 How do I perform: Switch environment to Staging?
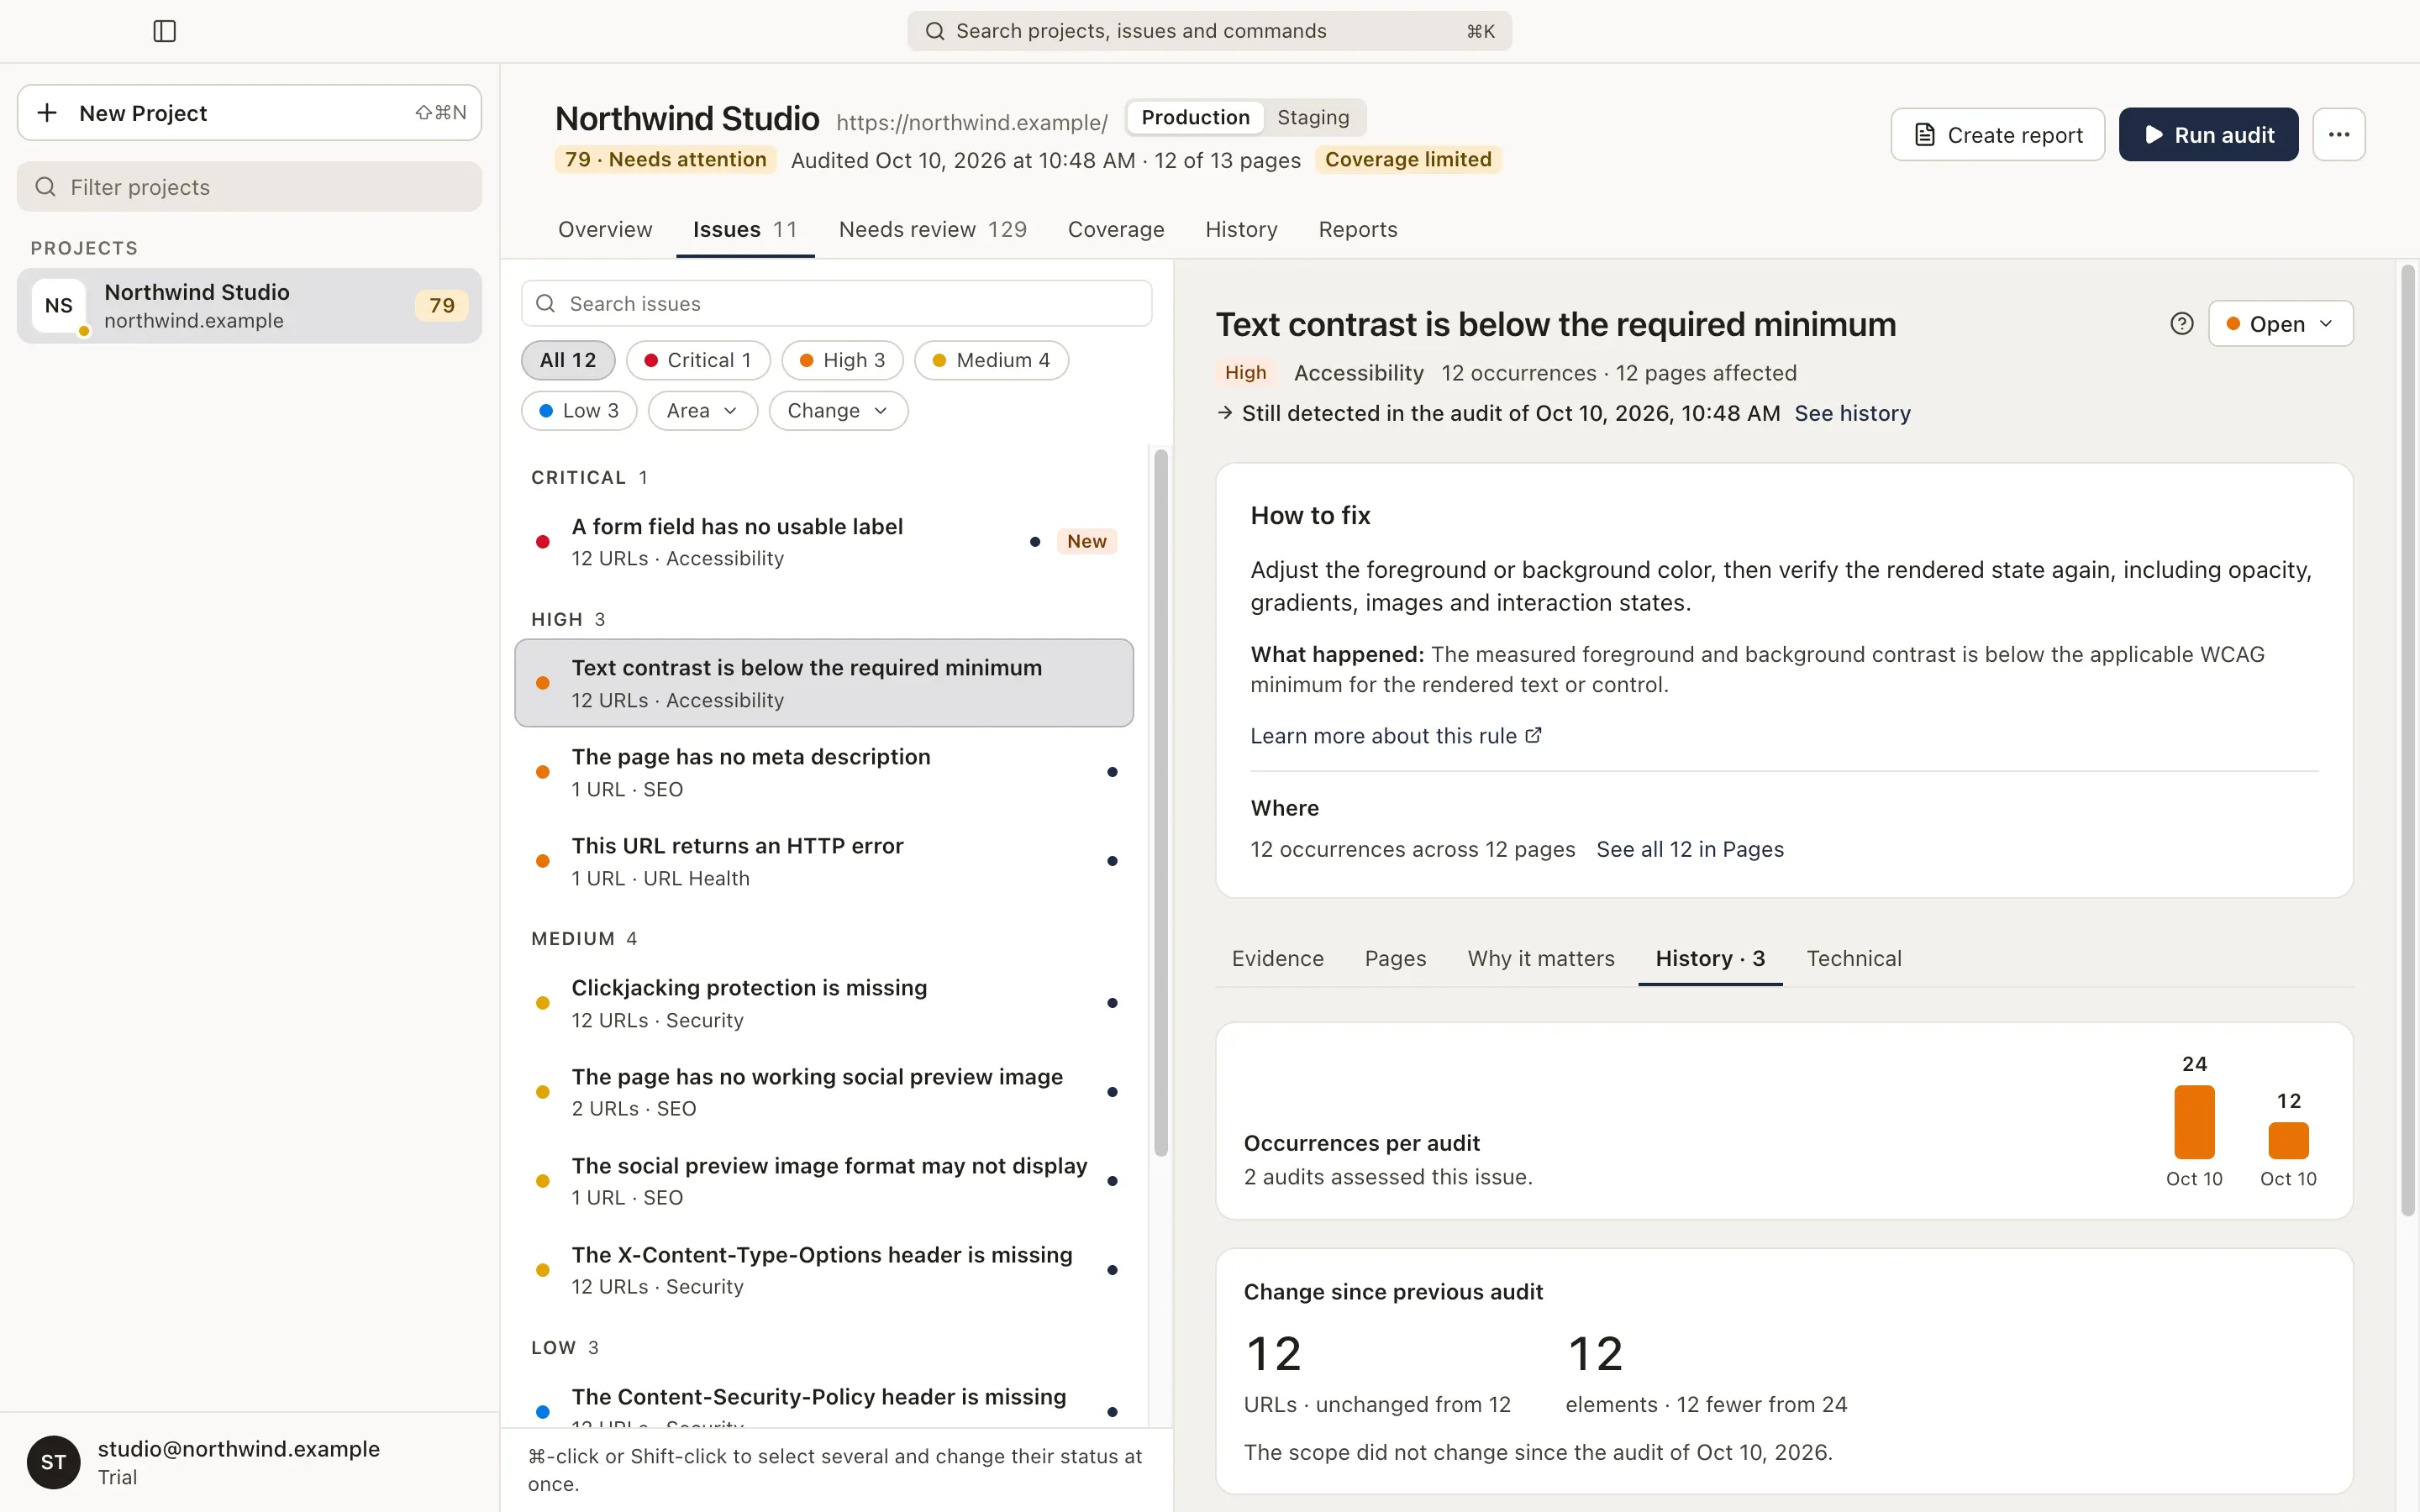(1313, 117)
